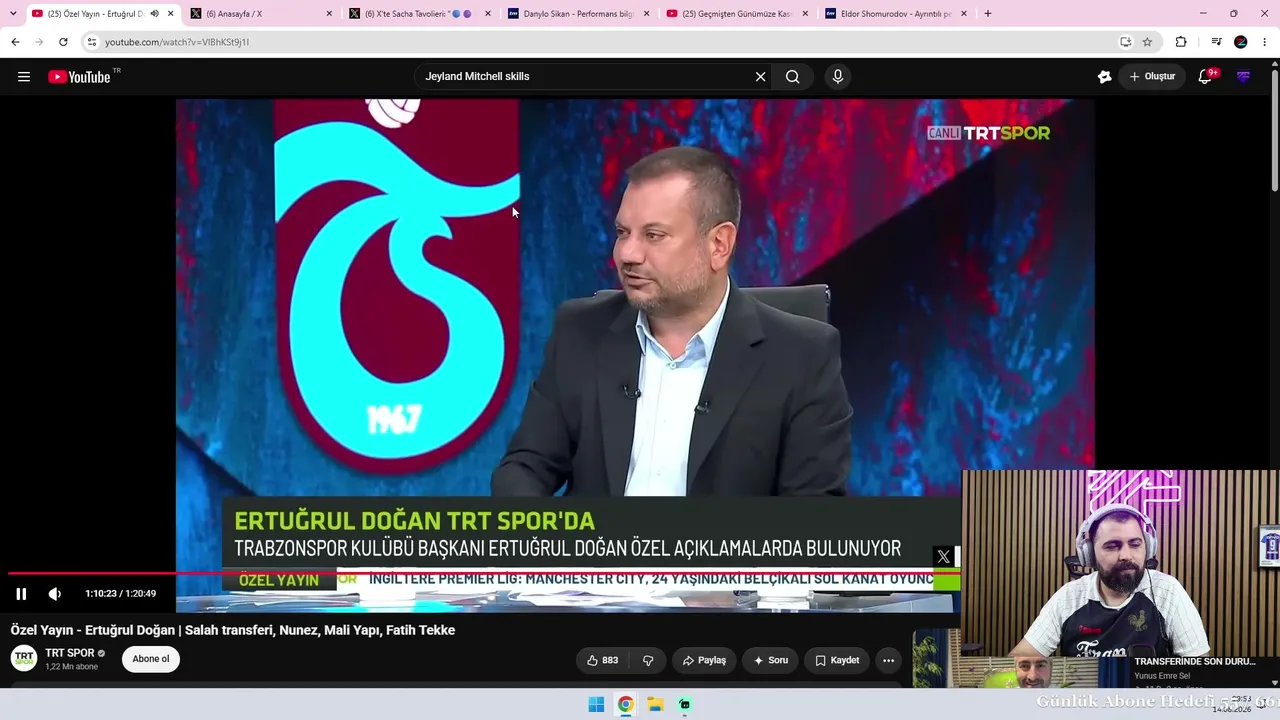This screenshot has height=720, width=1280.
Task: Open a new browser tab
Action: 988,14
